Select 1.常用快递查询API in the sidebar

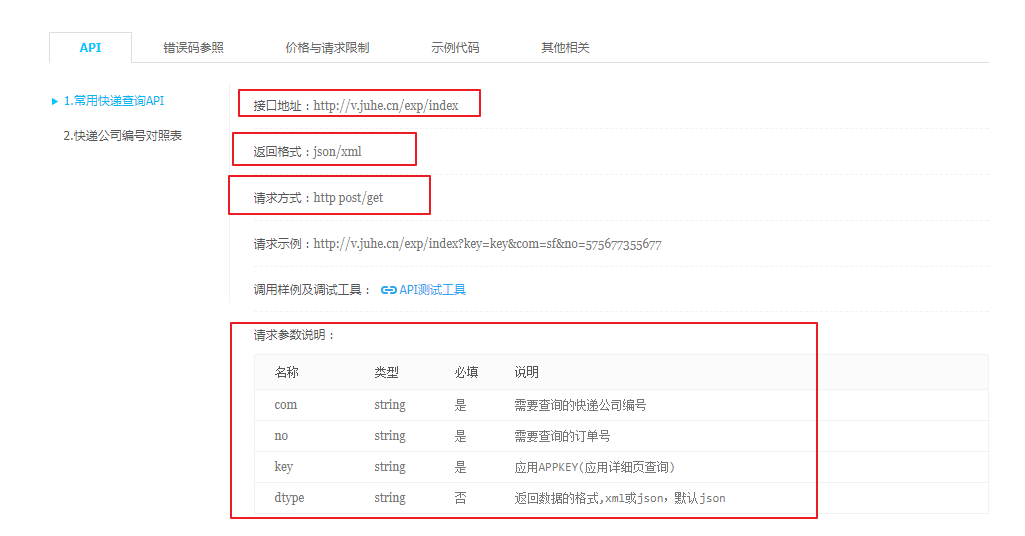(113, 101)
